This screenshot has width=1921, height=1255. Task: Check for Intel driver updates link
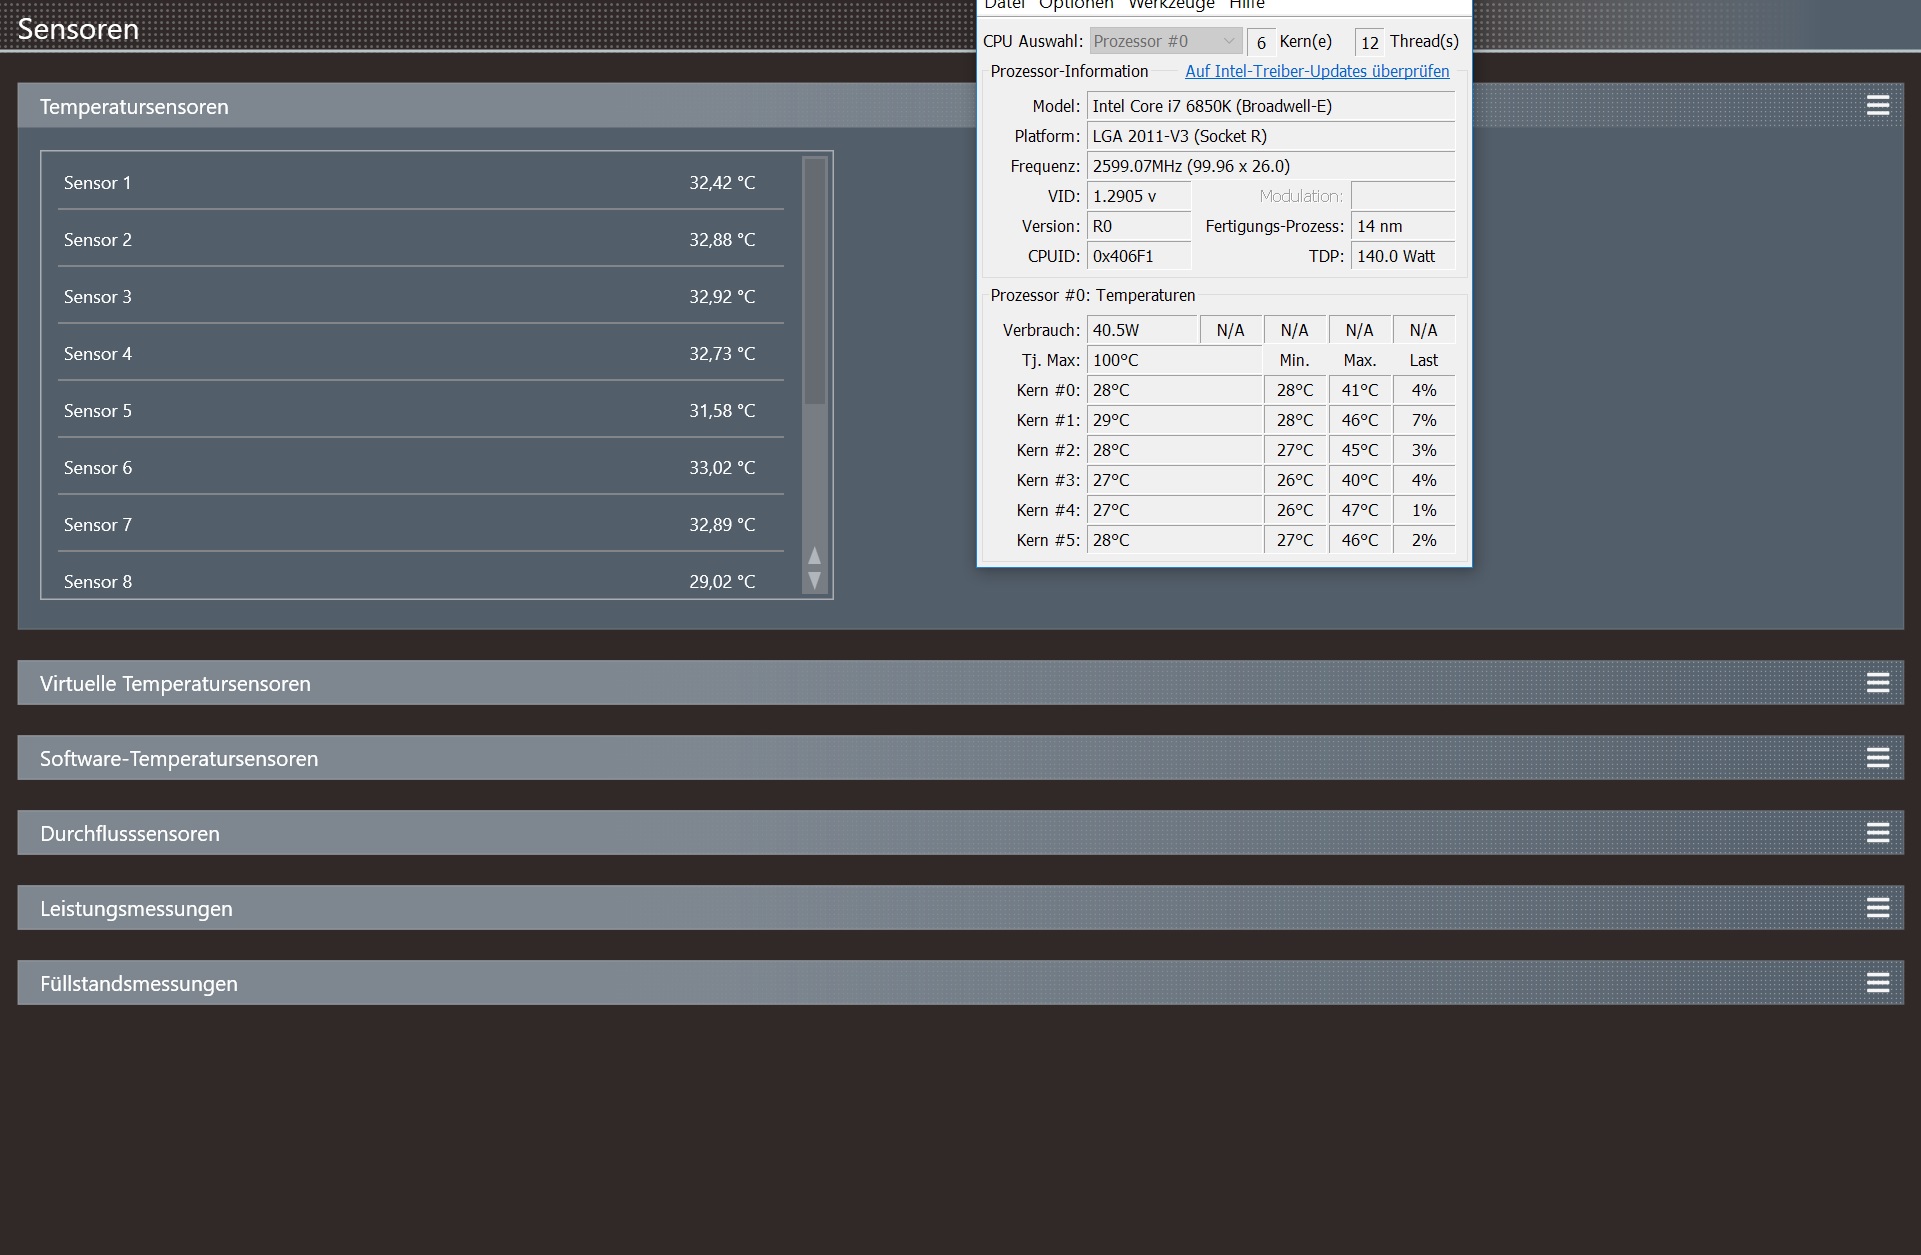(1316, 71)
